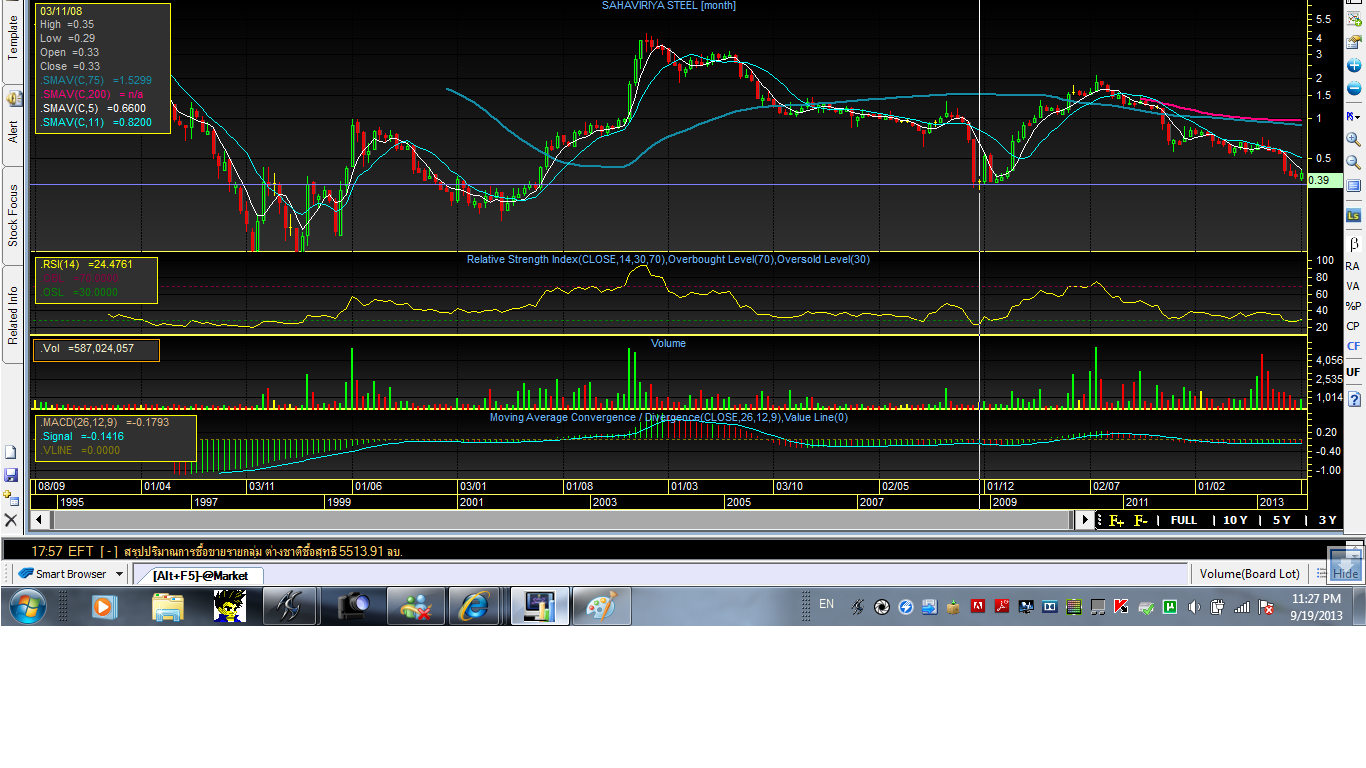Open Internet Explorer from taskbar
Screen dimensions: 1366x768
[473, 606]
